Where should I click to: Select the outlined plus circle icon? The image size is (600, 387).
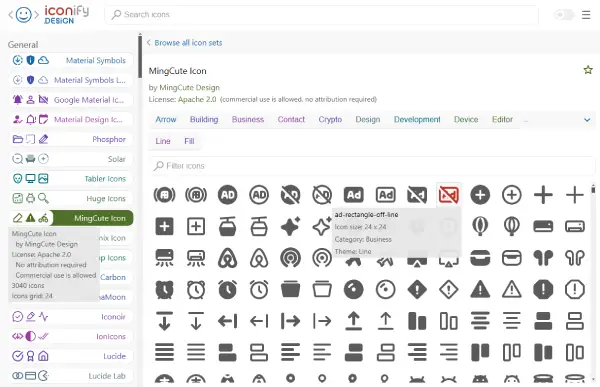(512, 195)
